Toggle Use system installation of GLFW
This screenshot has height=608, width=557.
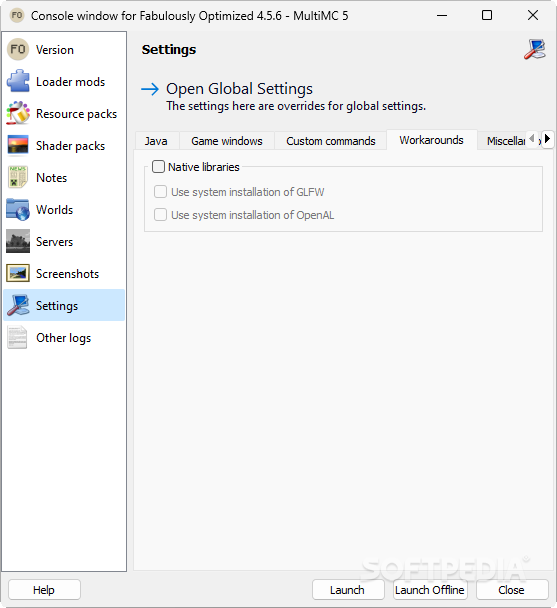pyautogui.click(x=160, y=192)
